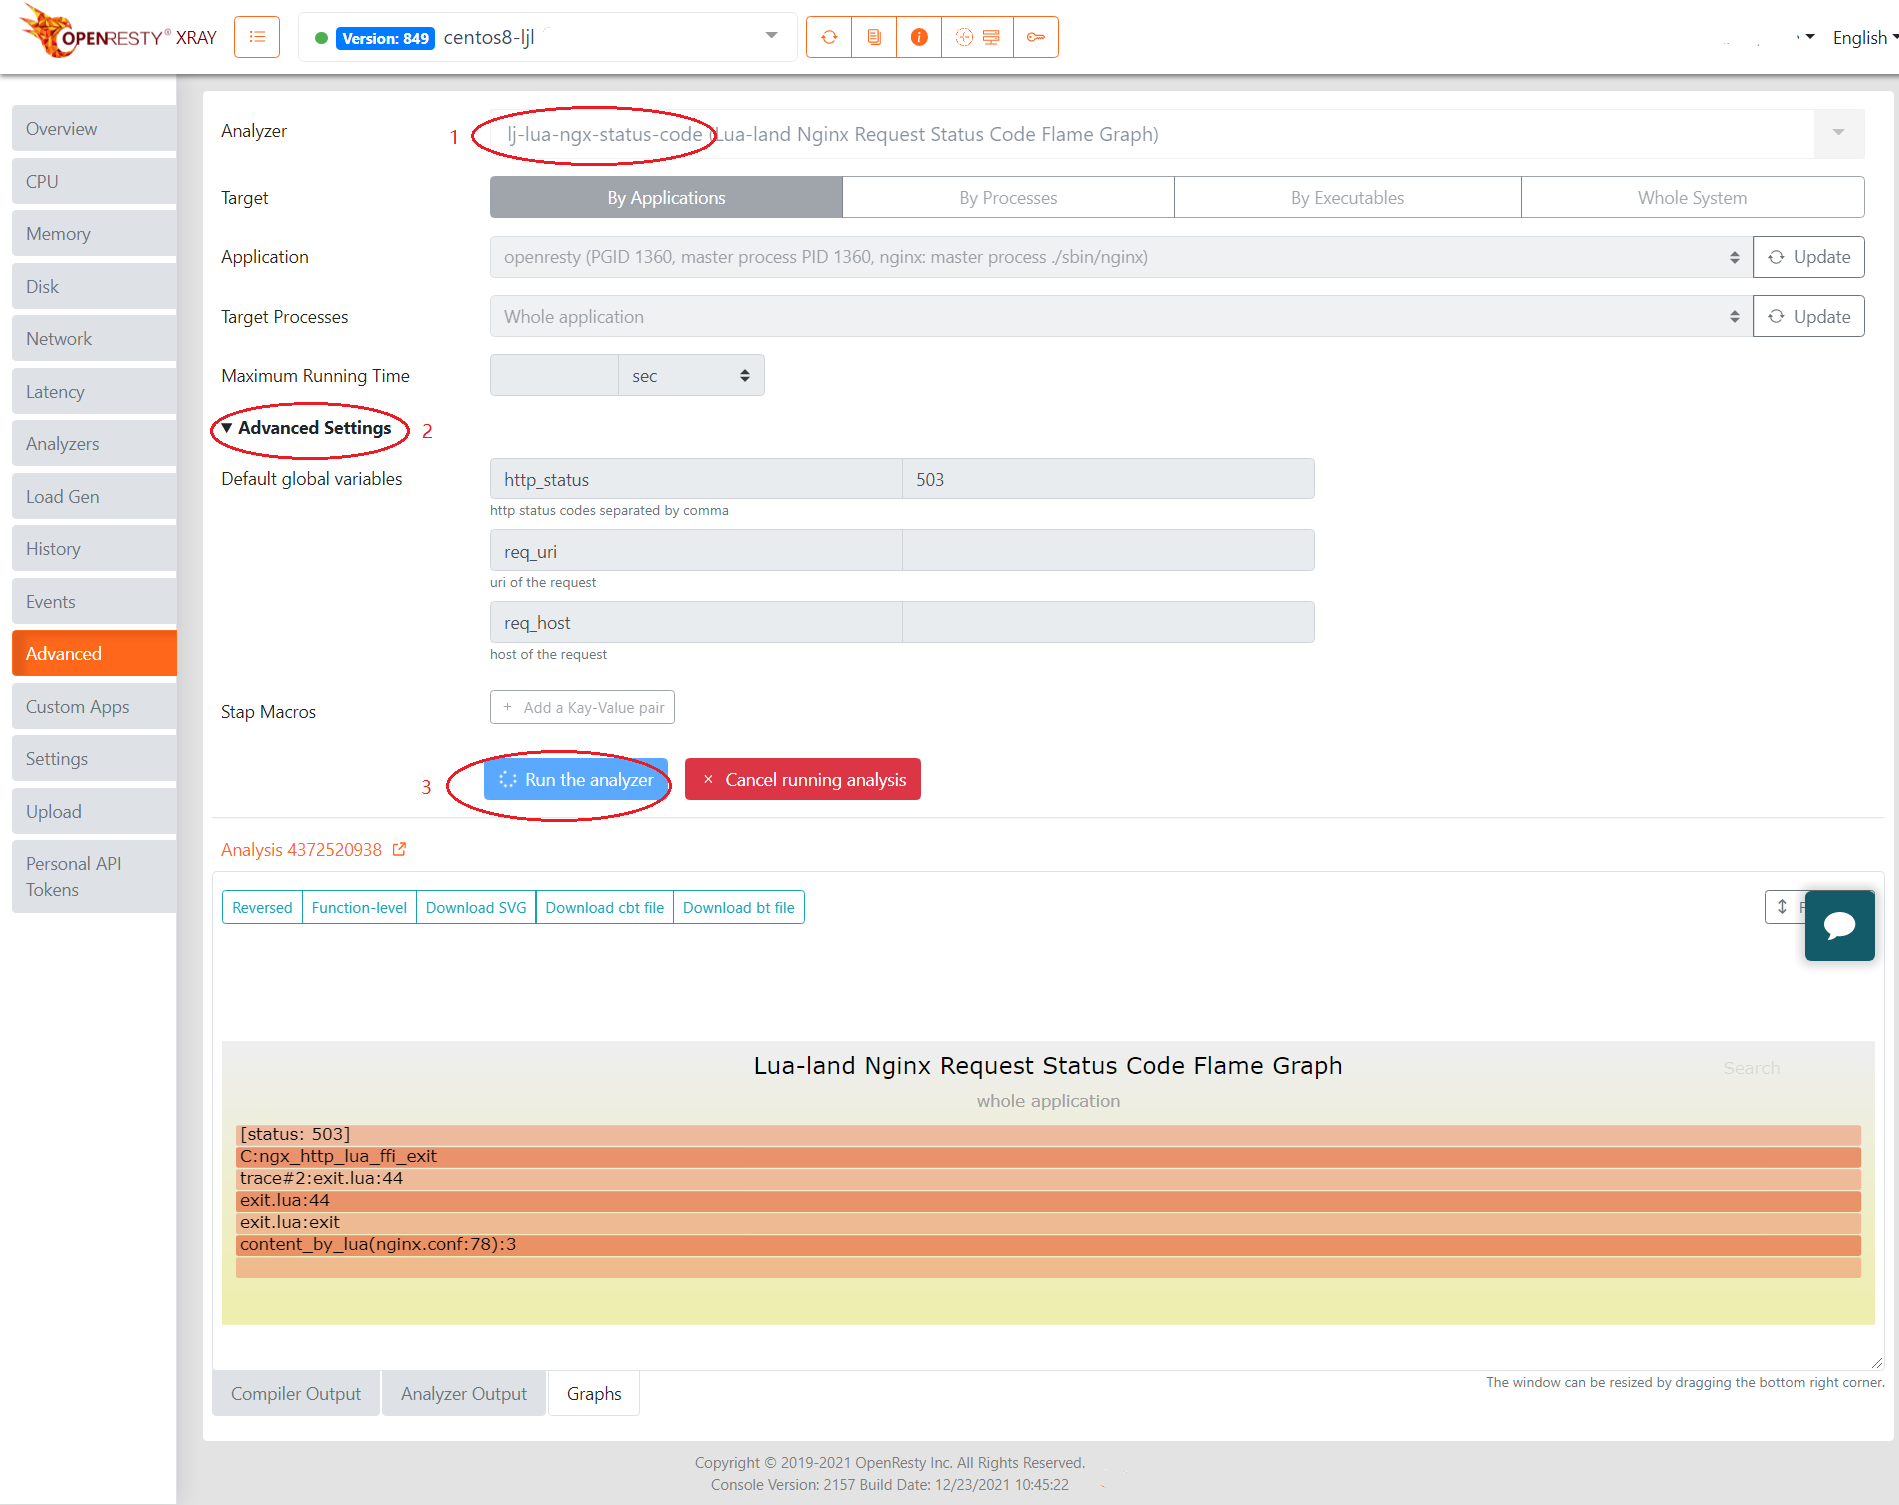Toggle Function-level flame graph view
The image size is (1899, 1505).
click(359, 907)
